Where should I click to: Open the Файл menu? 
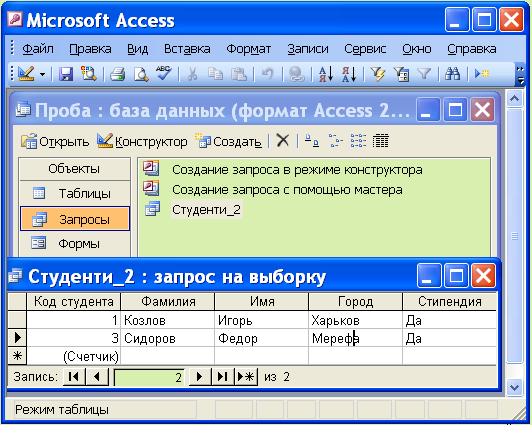(38, 49)
